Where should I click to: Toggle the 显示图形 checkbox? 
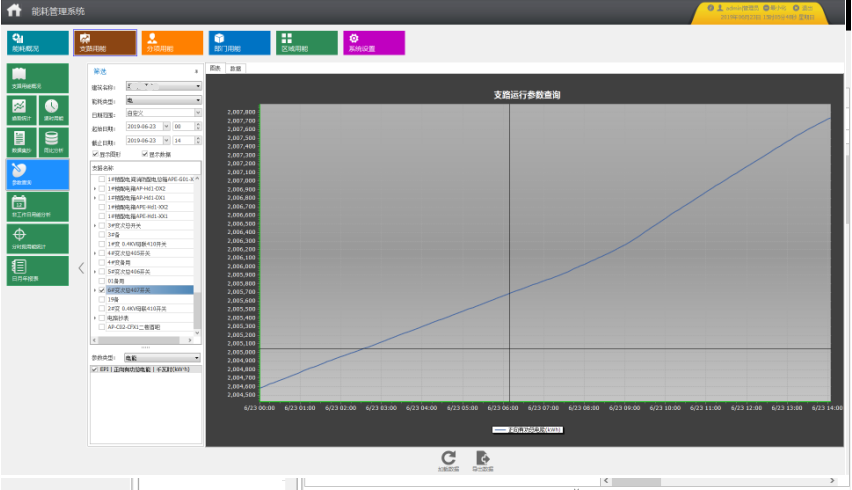pyautogui.click(x=96, y=154)
